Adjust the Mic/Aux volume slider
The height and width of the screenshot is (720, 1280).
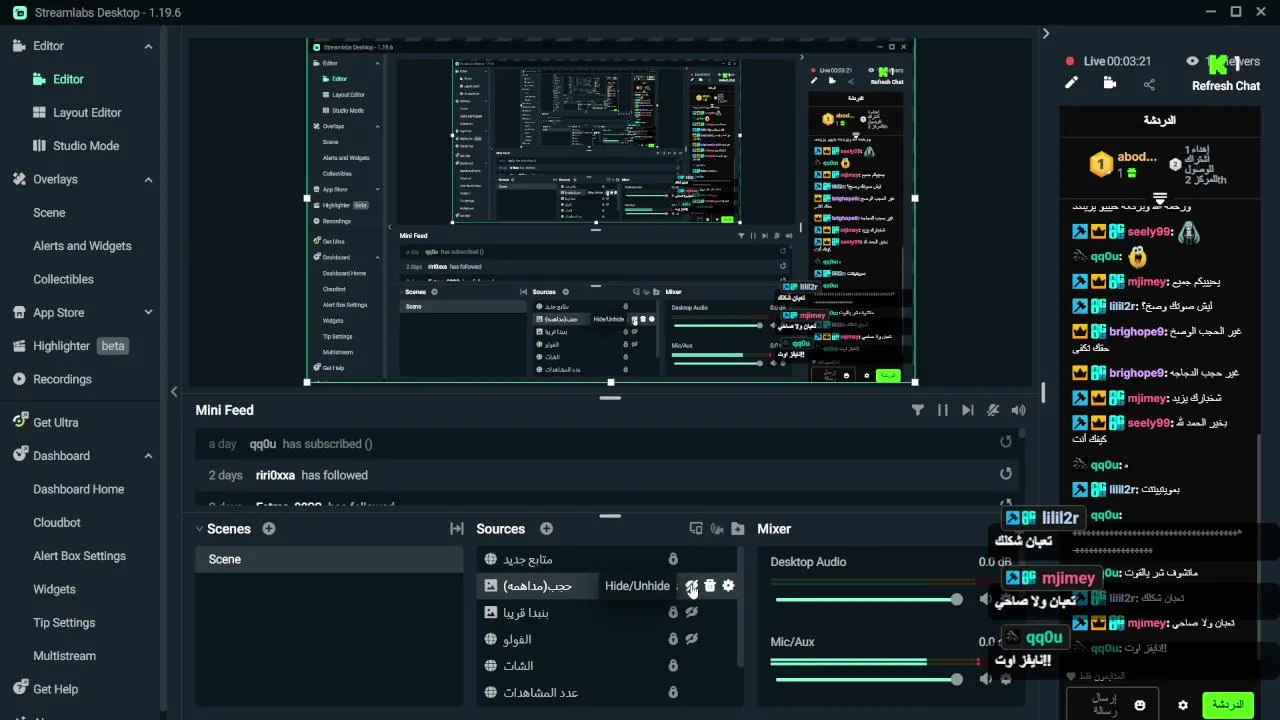click(x=869, y=680)
